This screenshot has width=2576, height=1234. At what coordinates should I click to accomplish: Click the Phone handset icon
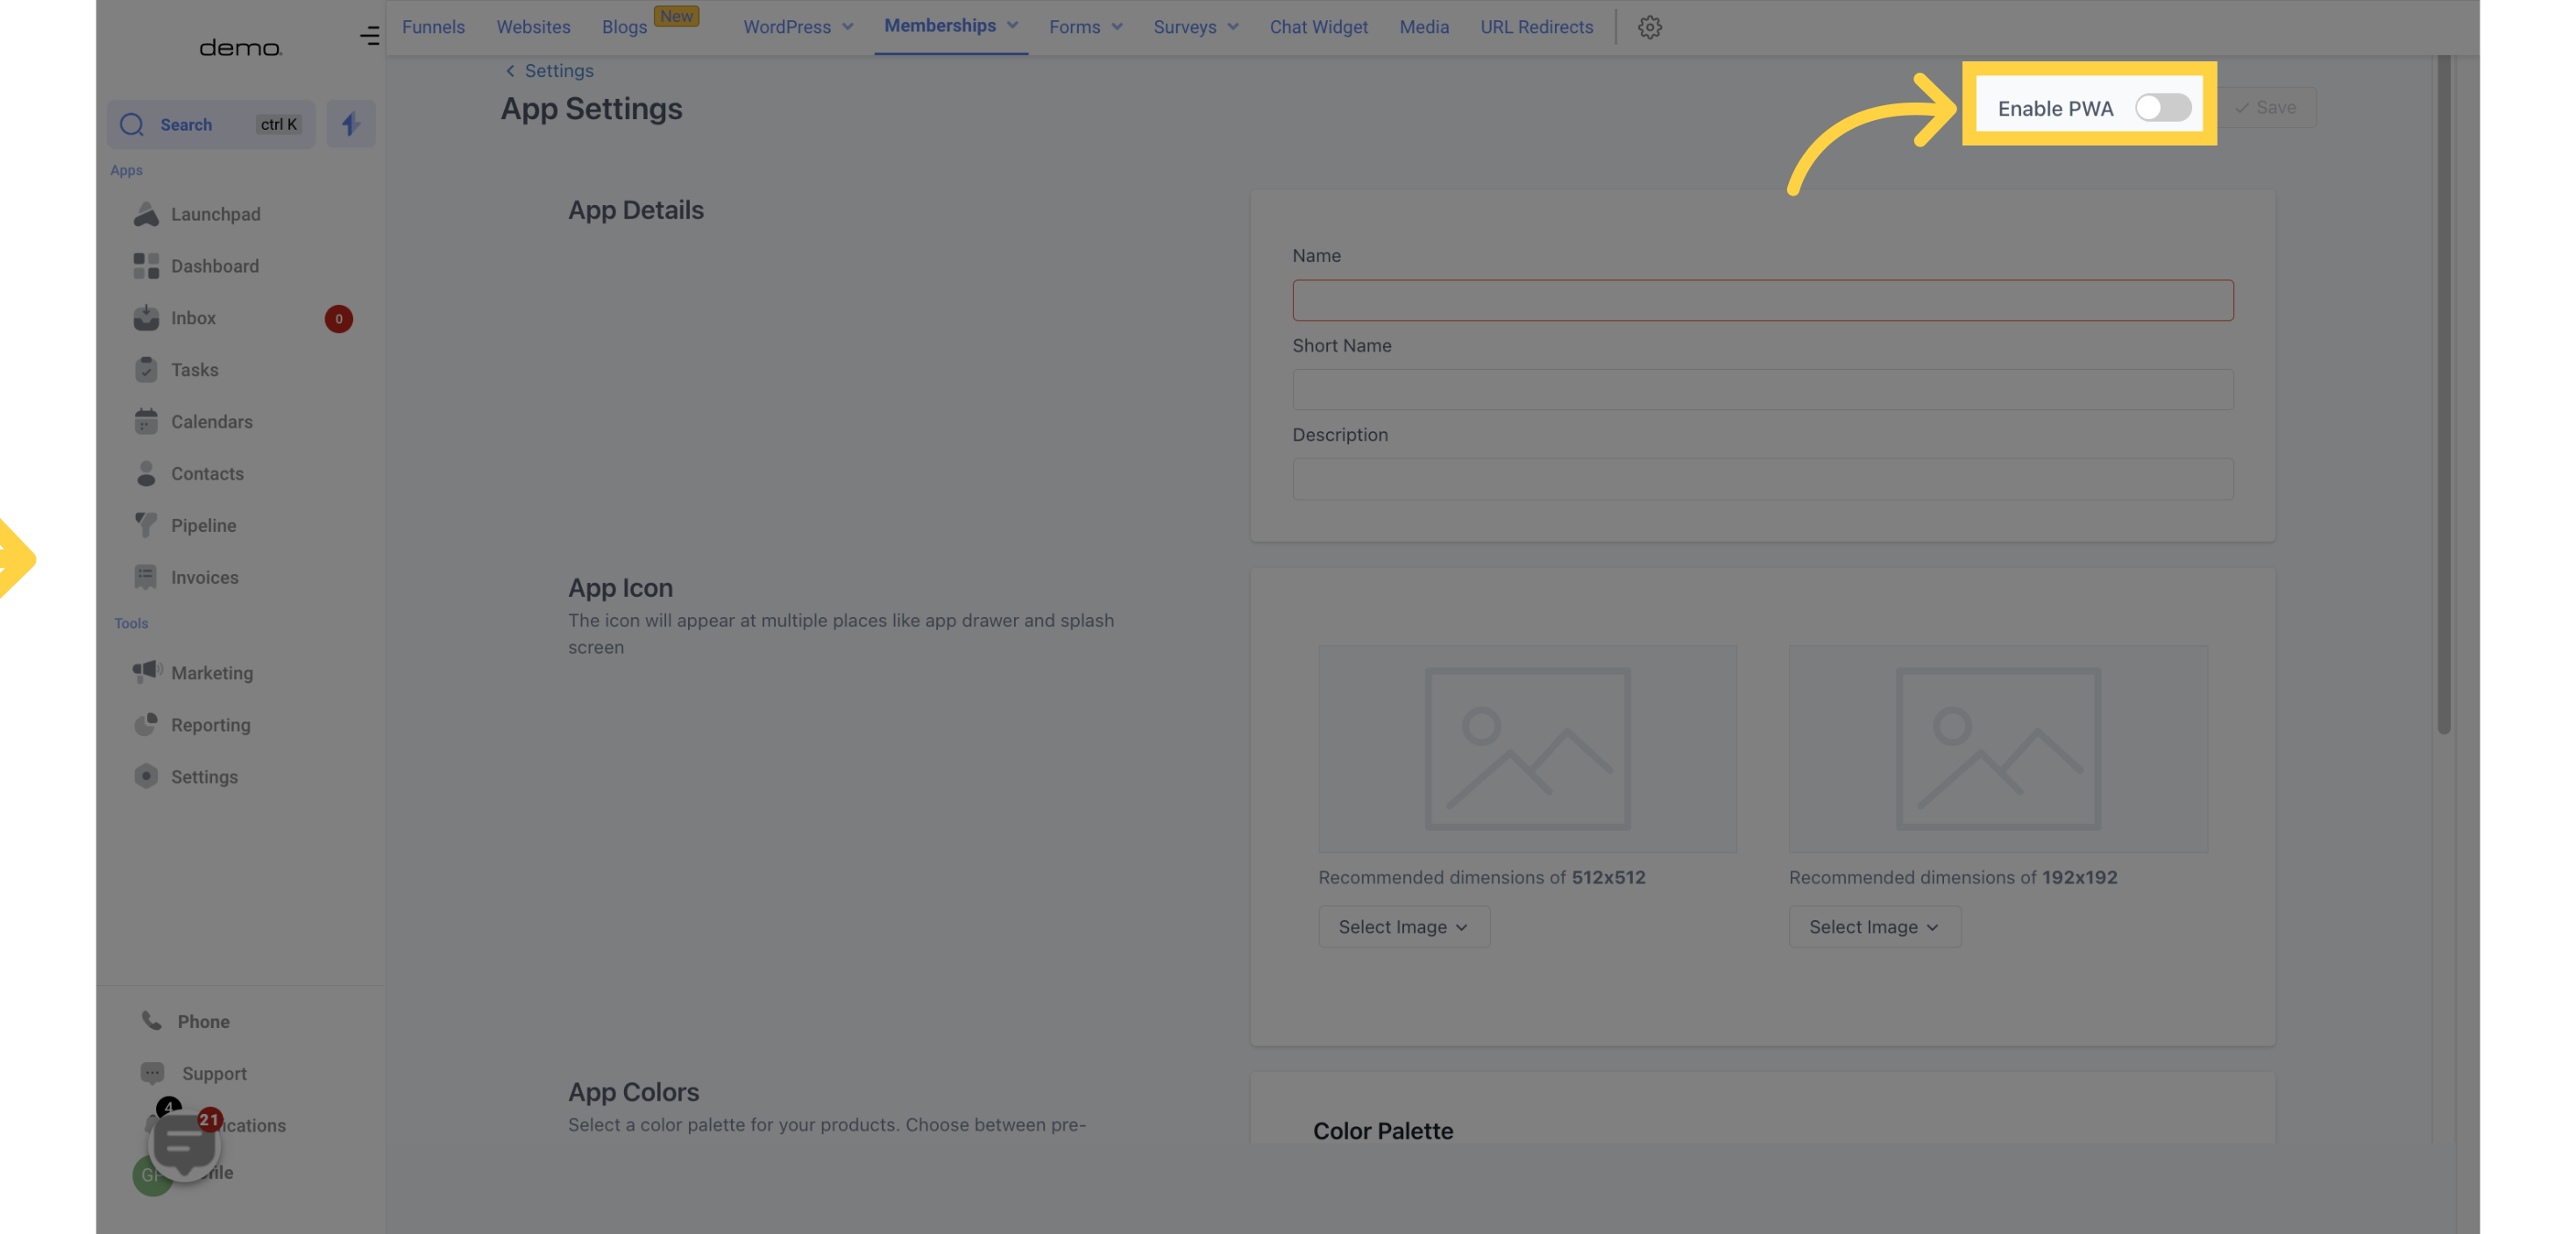[x=152, y=1021]
